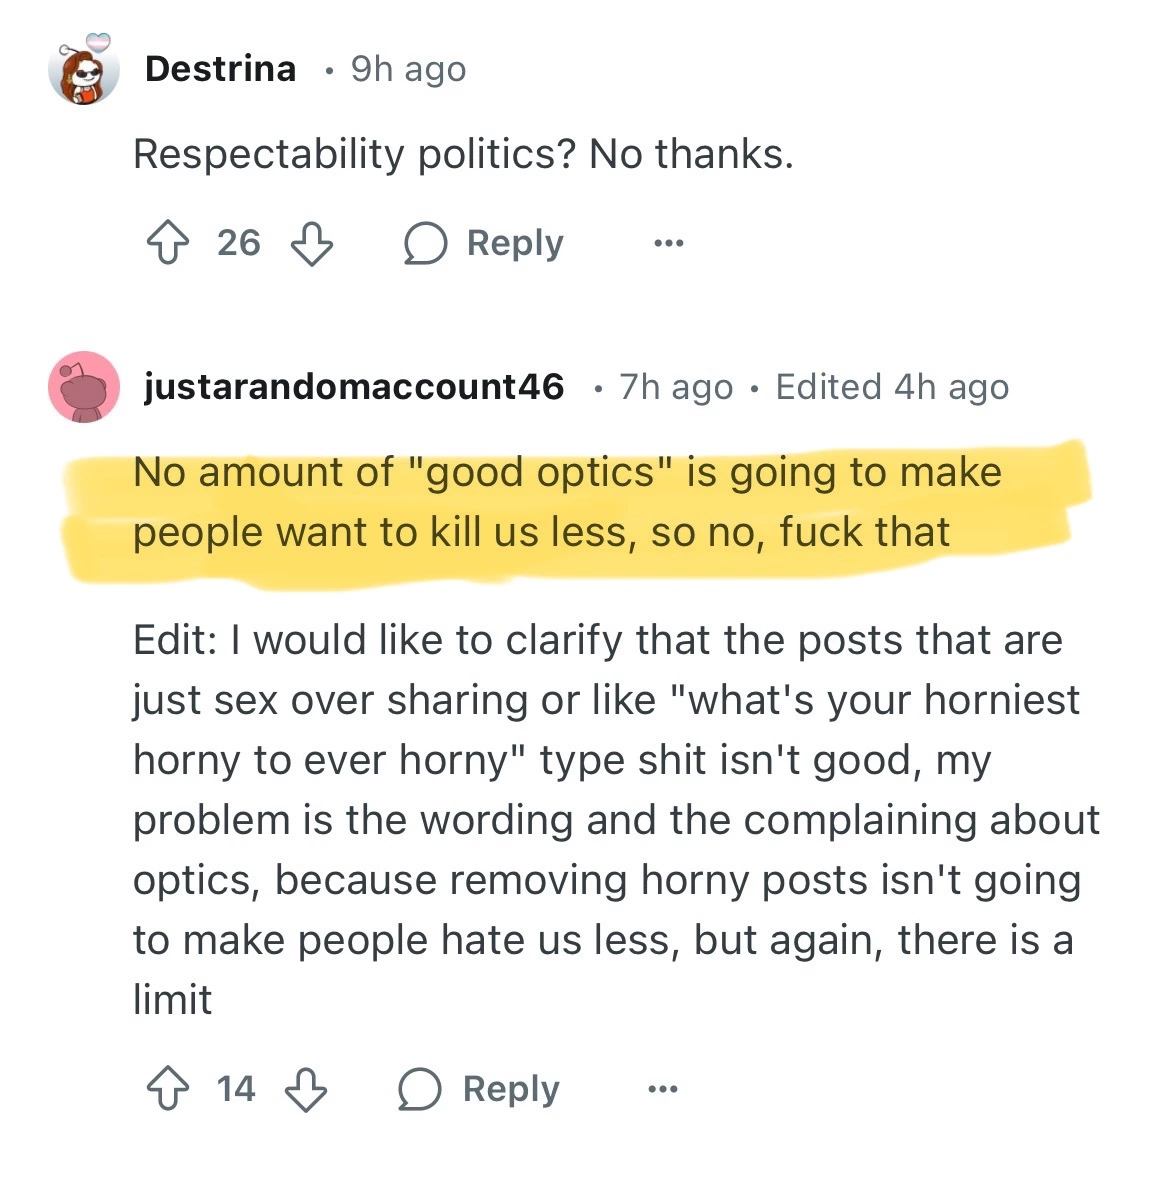Upvote Destrina's comment
This screenshot has width=1170, height=1183.
click(167, 243)
